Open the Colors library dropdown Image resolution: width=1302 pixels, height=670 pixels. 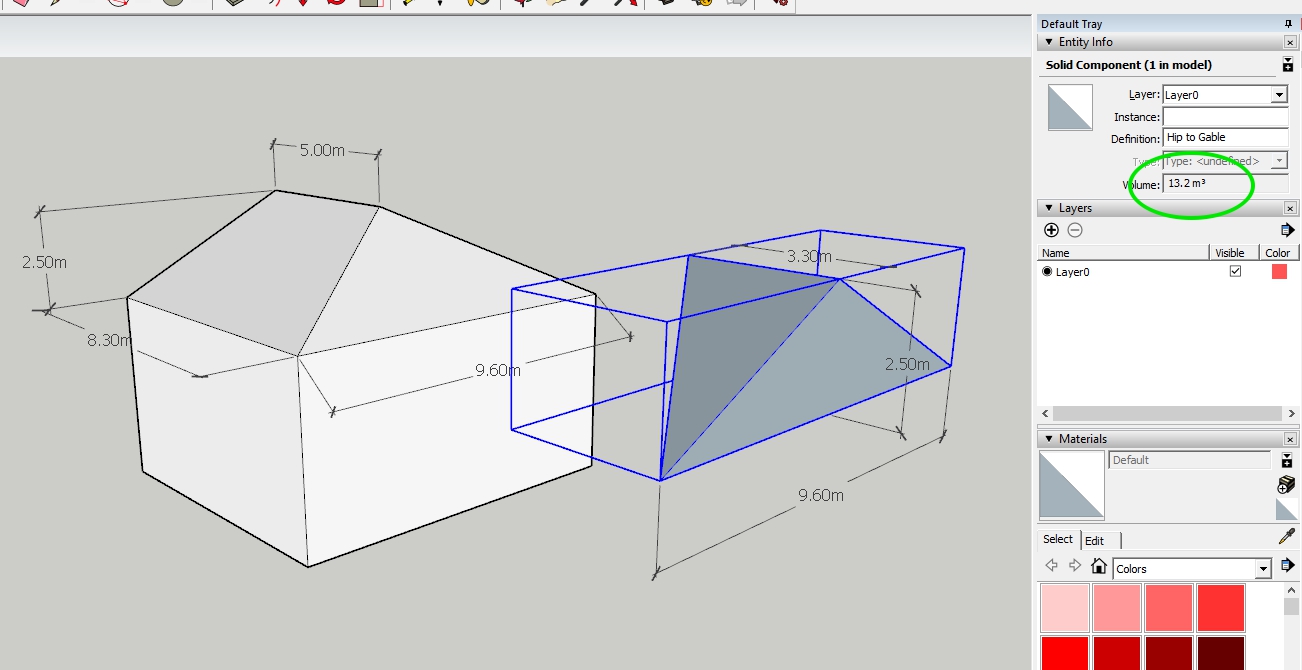(x=1263, y=569)
